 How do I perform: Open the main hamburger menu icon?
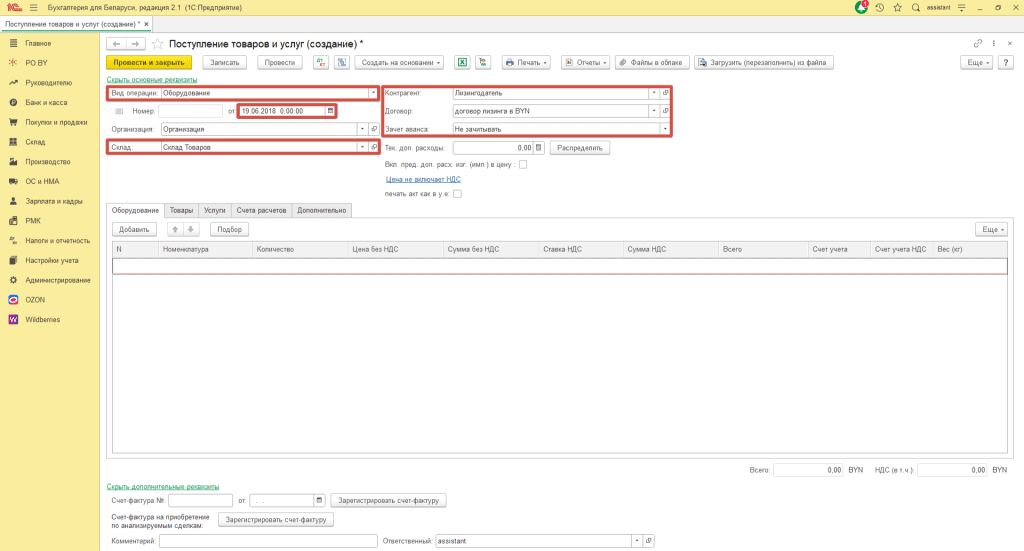pos(33,8)
